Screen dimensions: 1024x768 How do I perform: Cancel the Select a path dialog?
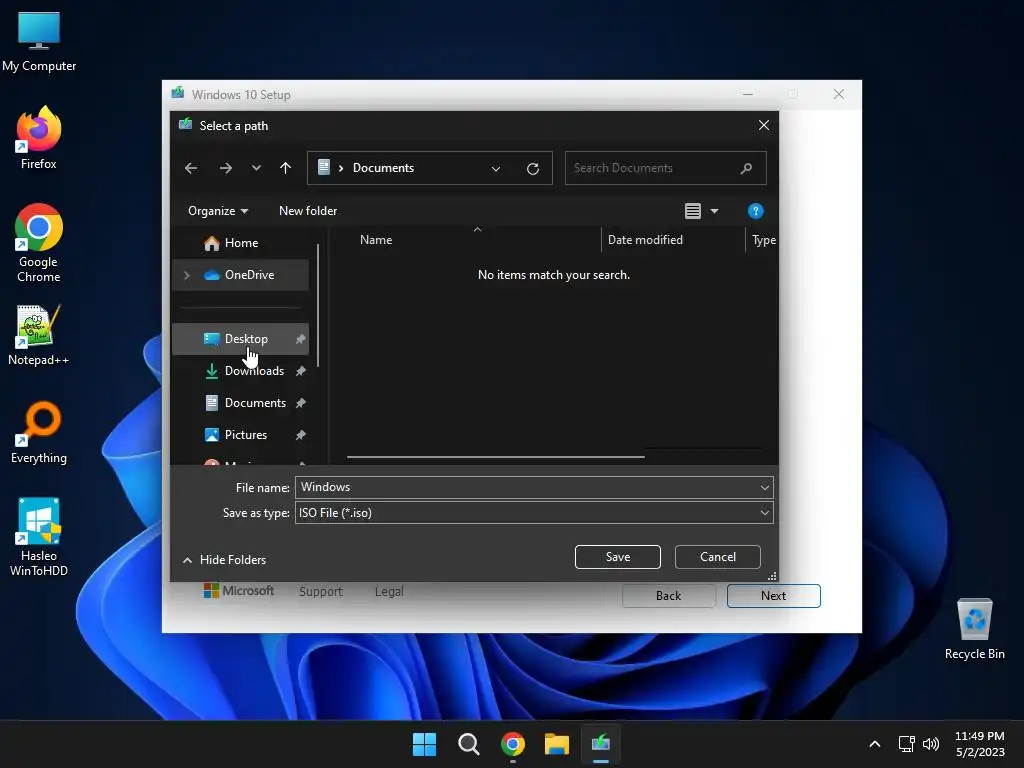(718, 557)
